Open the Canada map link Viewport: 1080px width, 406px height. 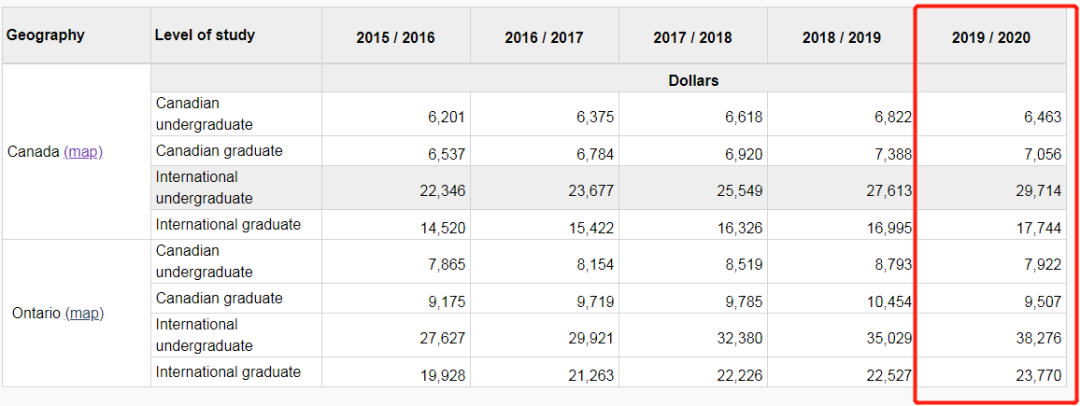coord(83,152)
